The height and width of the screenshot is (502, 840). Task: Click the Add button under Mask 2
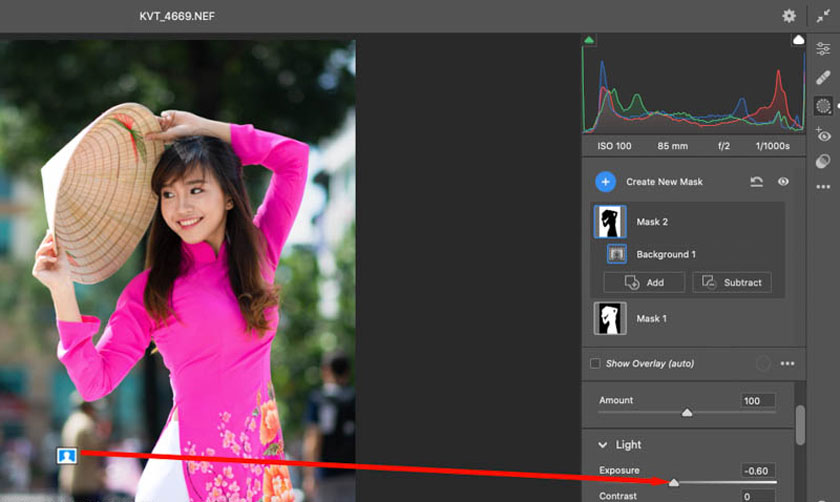(644, 282)
